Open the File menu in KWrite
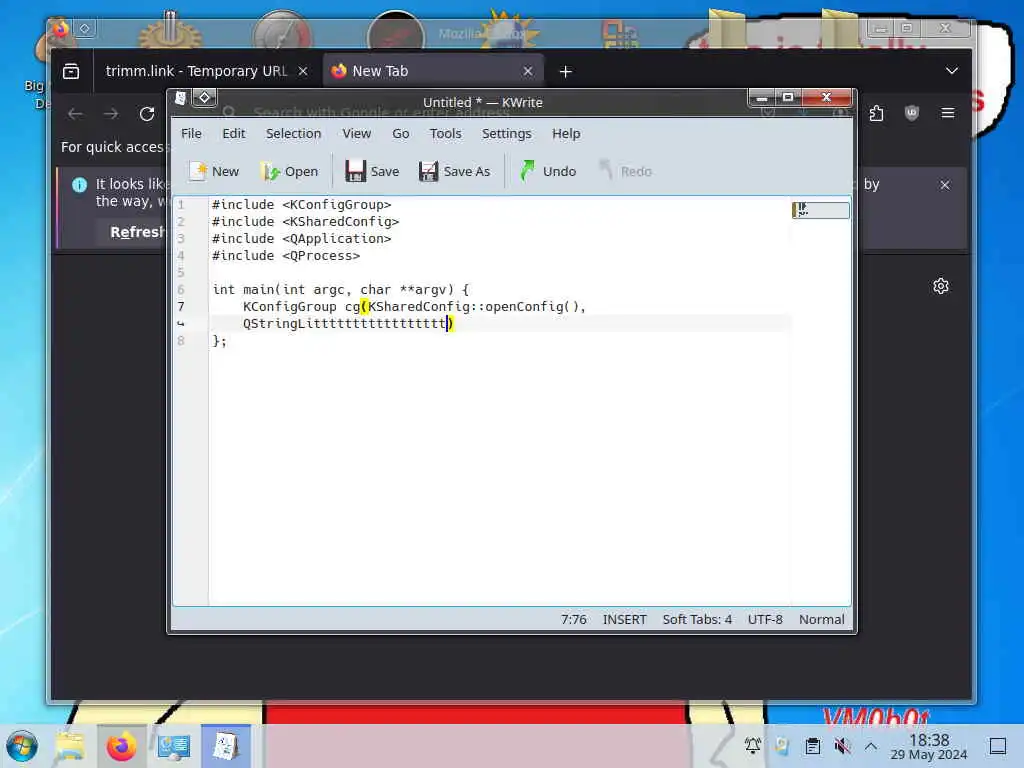The width and height of the screenshot is (1024, 768). pyautogui.click(x=191, y=133)
